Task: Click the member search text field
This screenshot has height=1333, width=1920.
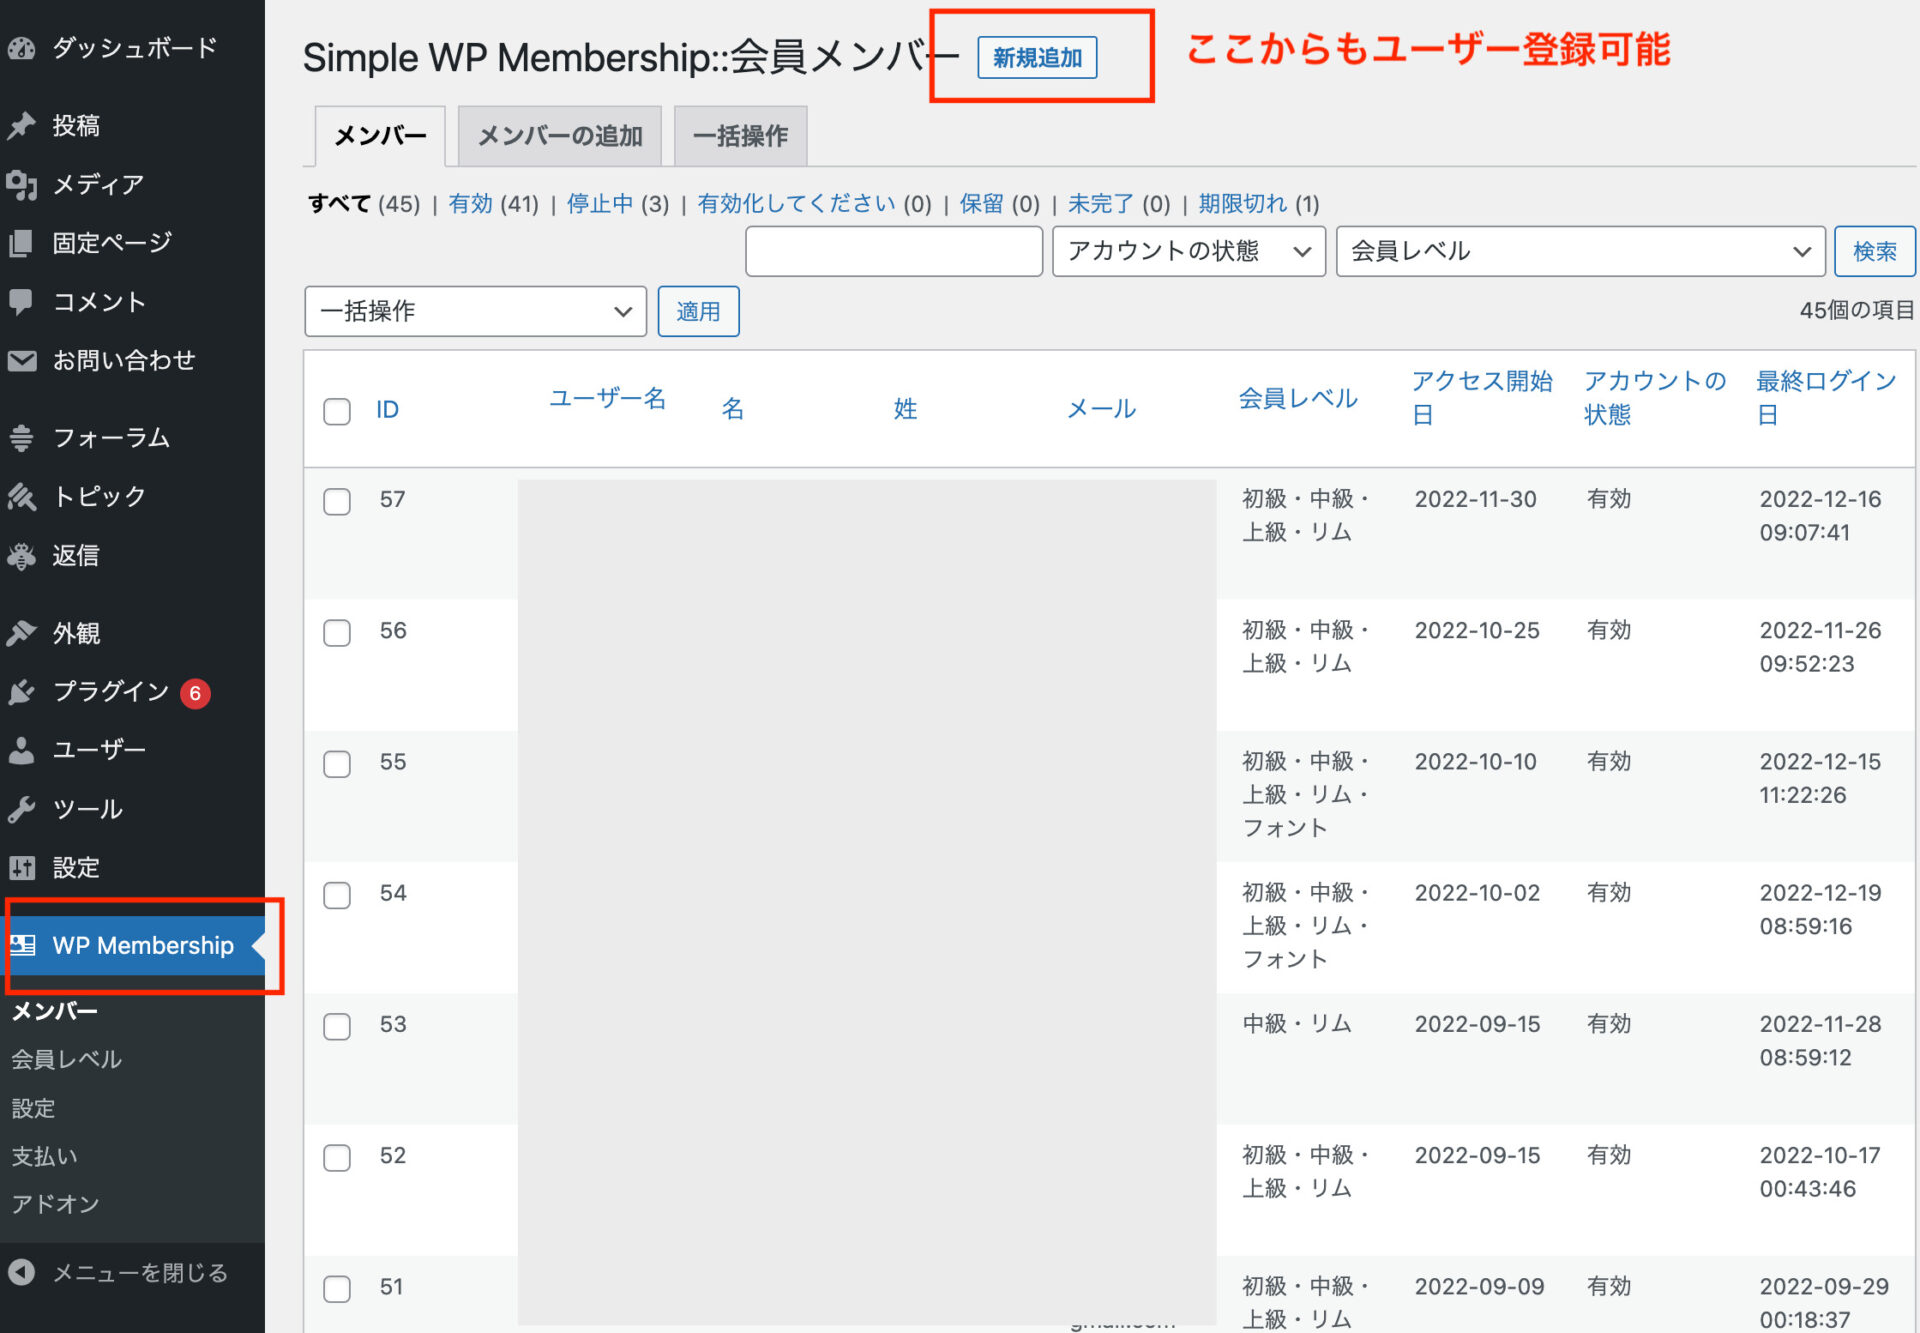Action: click(894, 251)
